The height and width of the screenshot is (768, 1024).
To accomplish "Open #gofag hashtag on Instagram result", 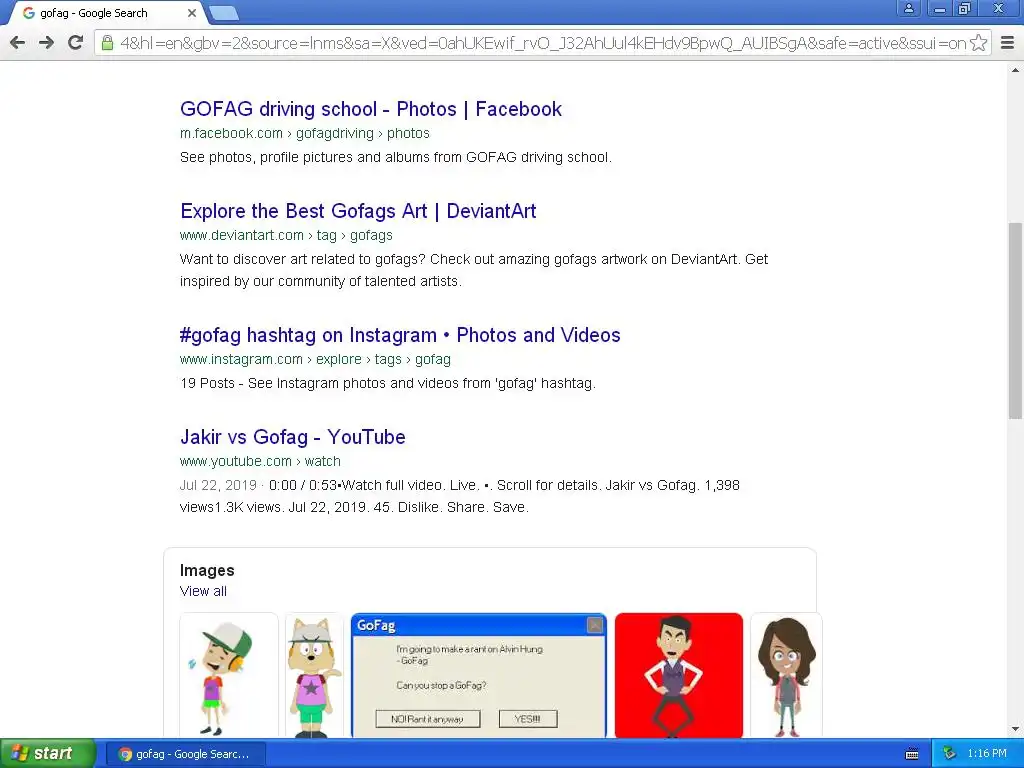I will click(400, 335).
